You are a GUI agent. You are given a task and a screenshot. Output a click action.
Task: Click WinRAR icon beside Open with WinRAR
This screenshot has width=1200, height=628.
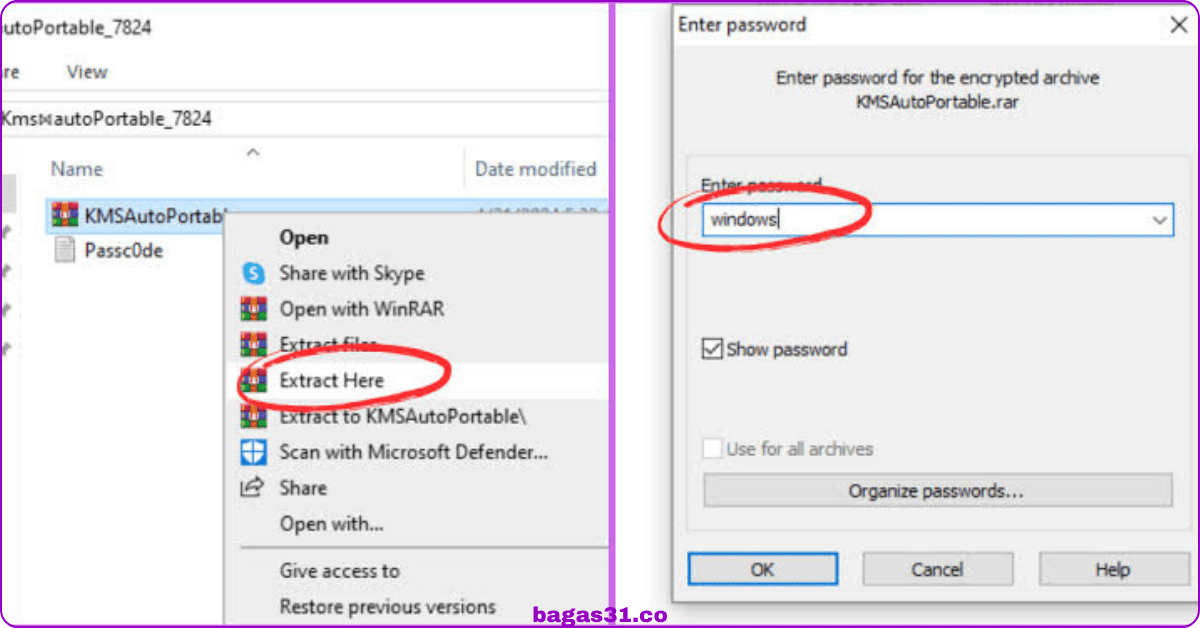point(255,309)
